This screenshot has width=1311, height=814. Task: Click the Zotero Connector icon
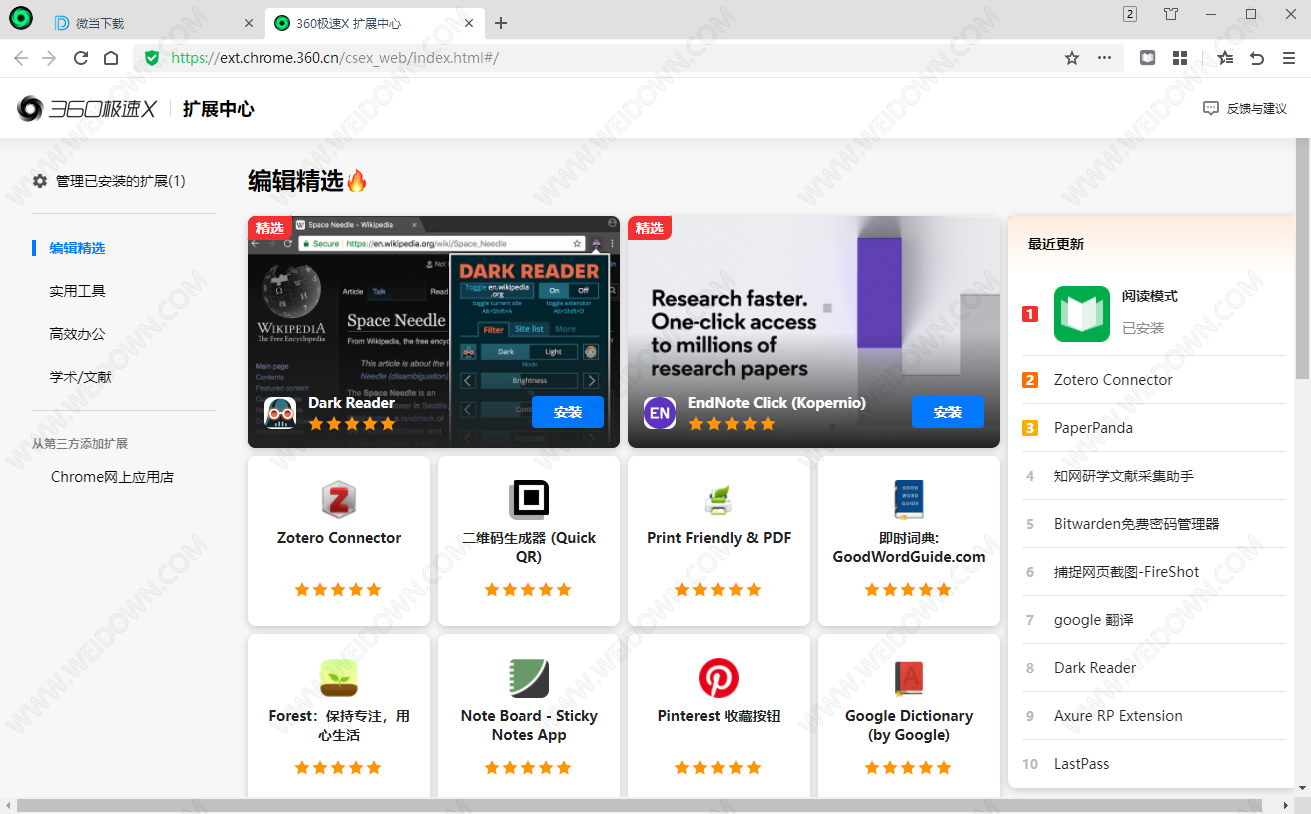[x=339, y=498]
